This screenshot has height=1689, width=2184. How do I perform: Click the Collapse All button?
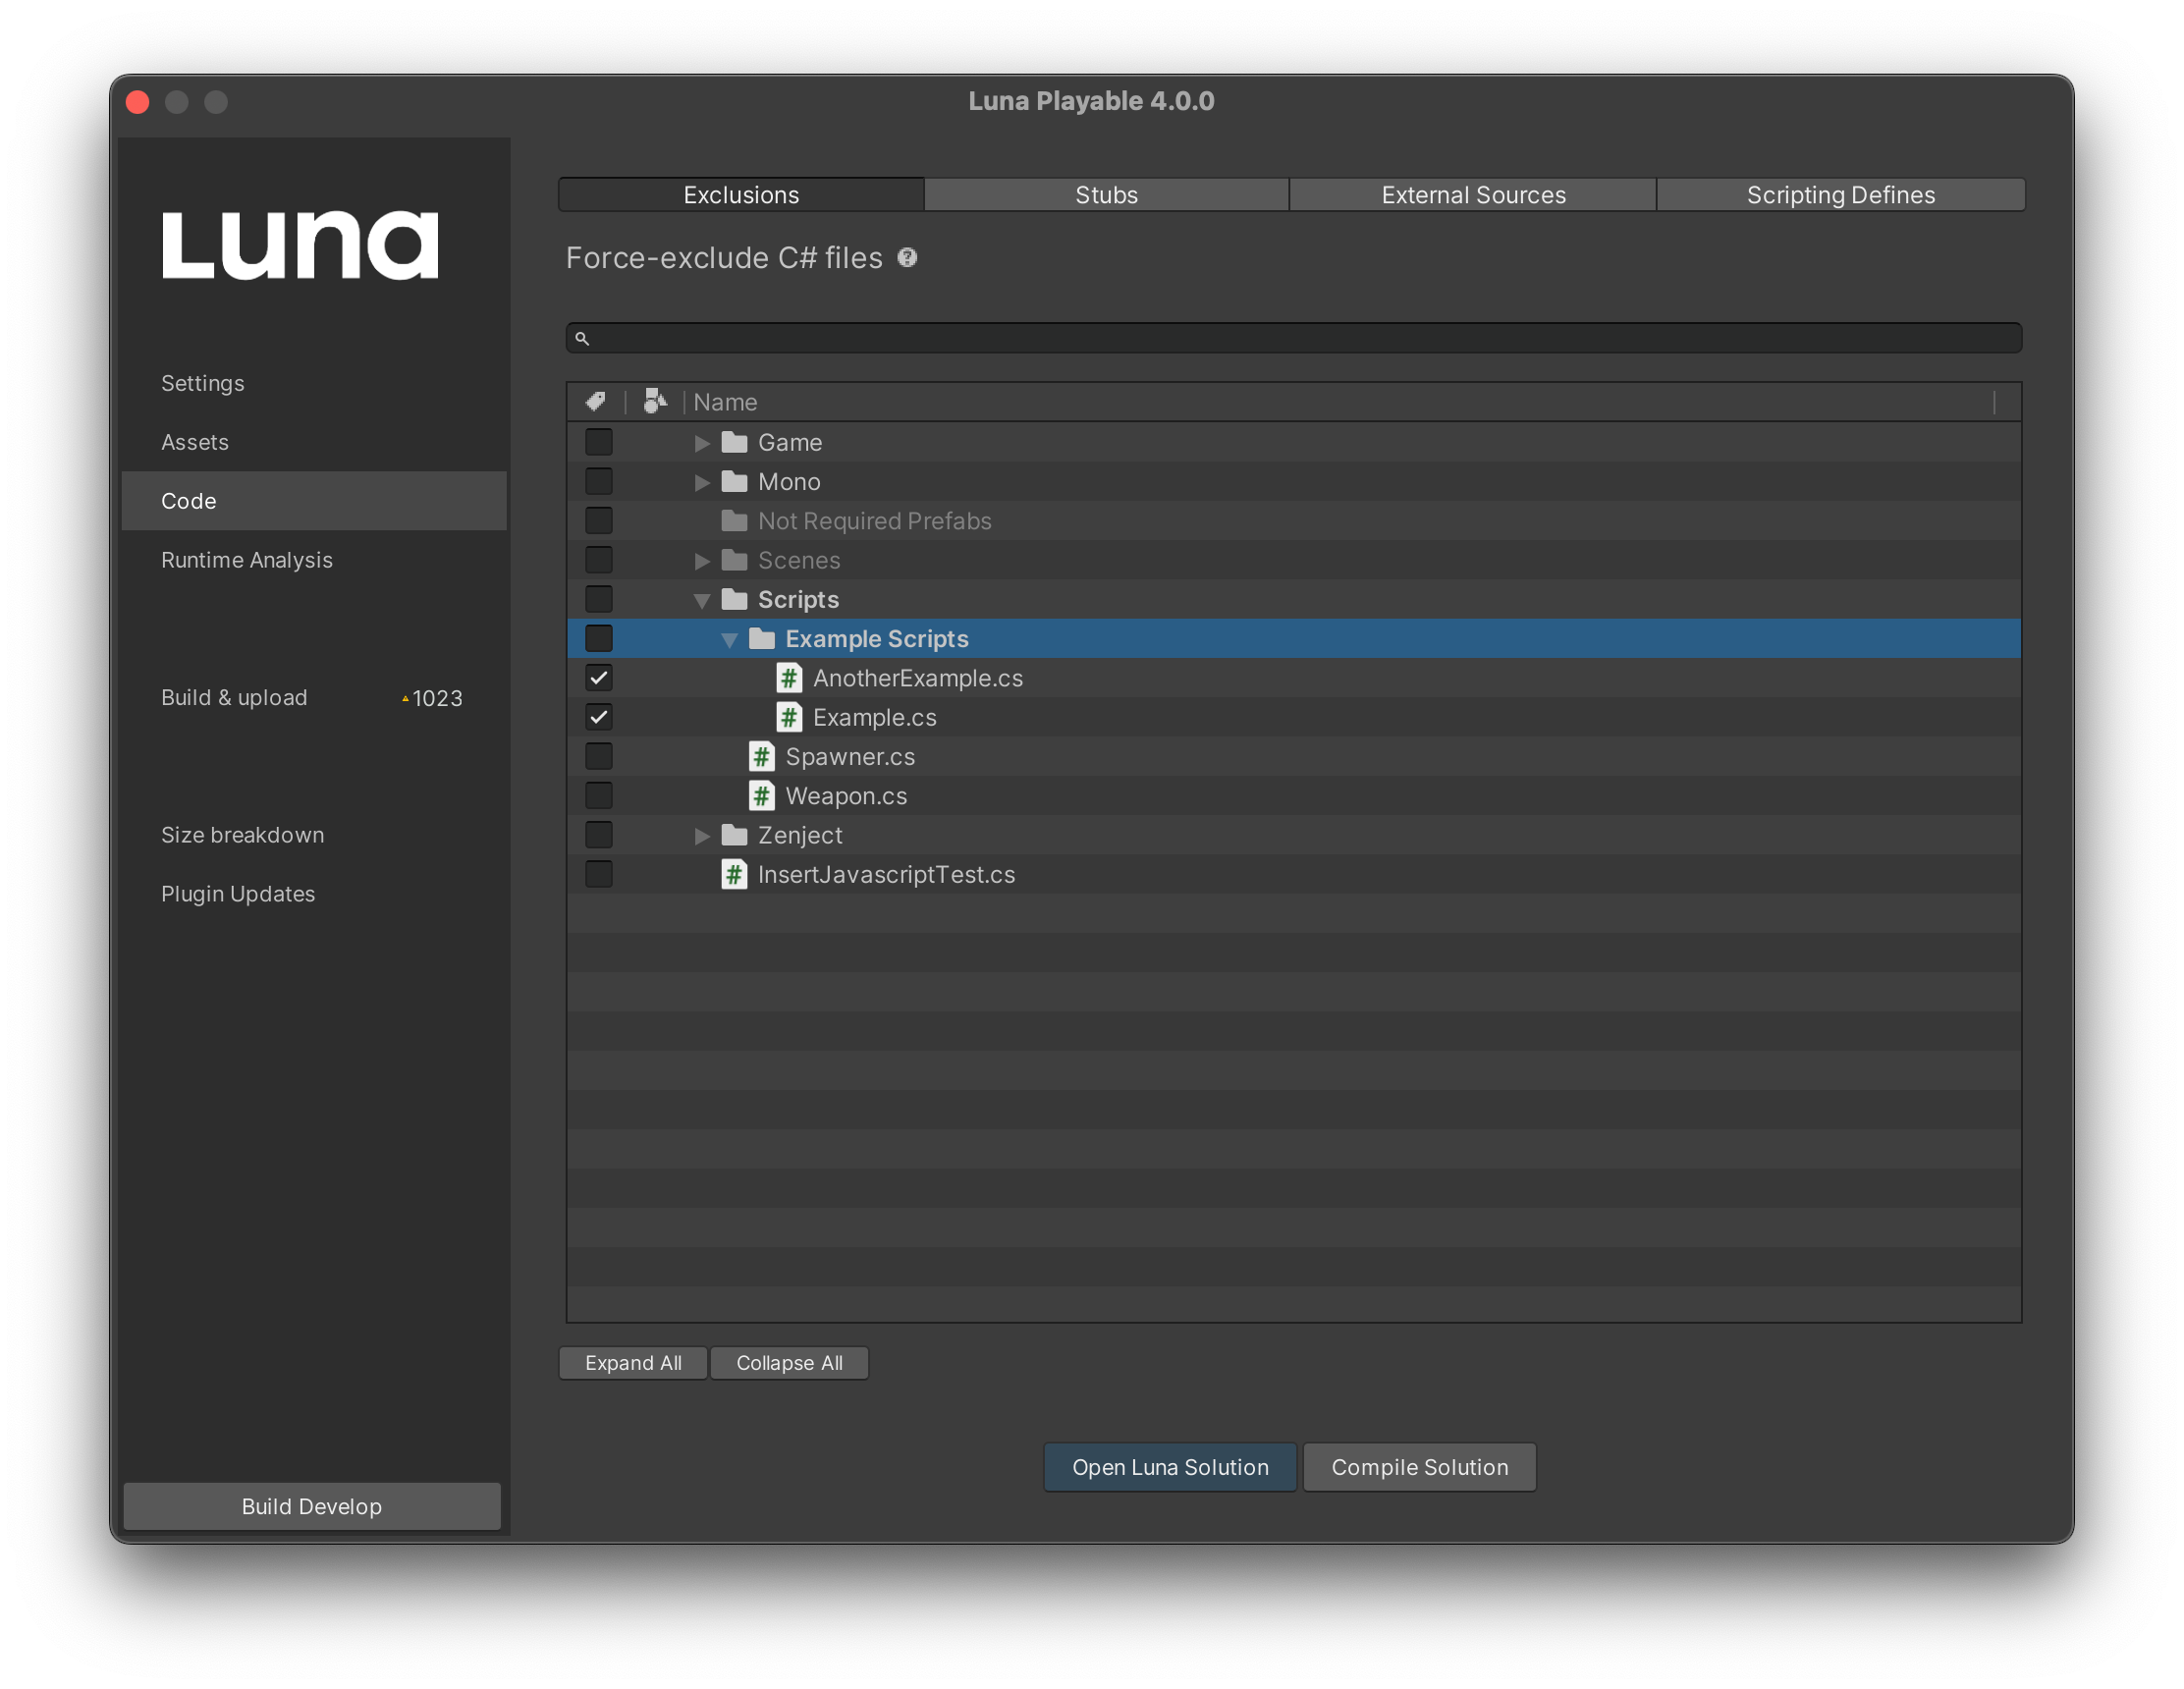click(789, 1363)
